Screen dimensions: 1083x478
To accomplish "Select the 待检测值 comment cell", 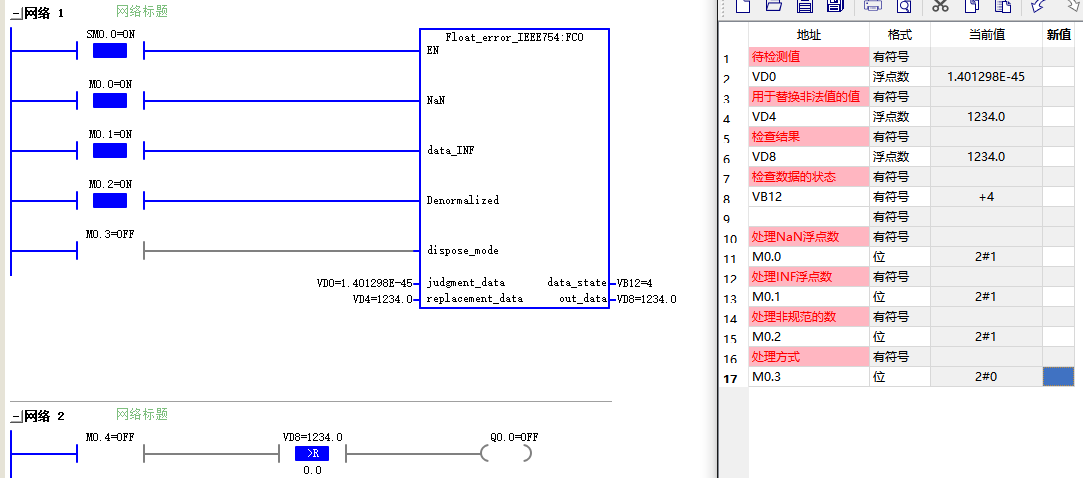I will (809, 57).
